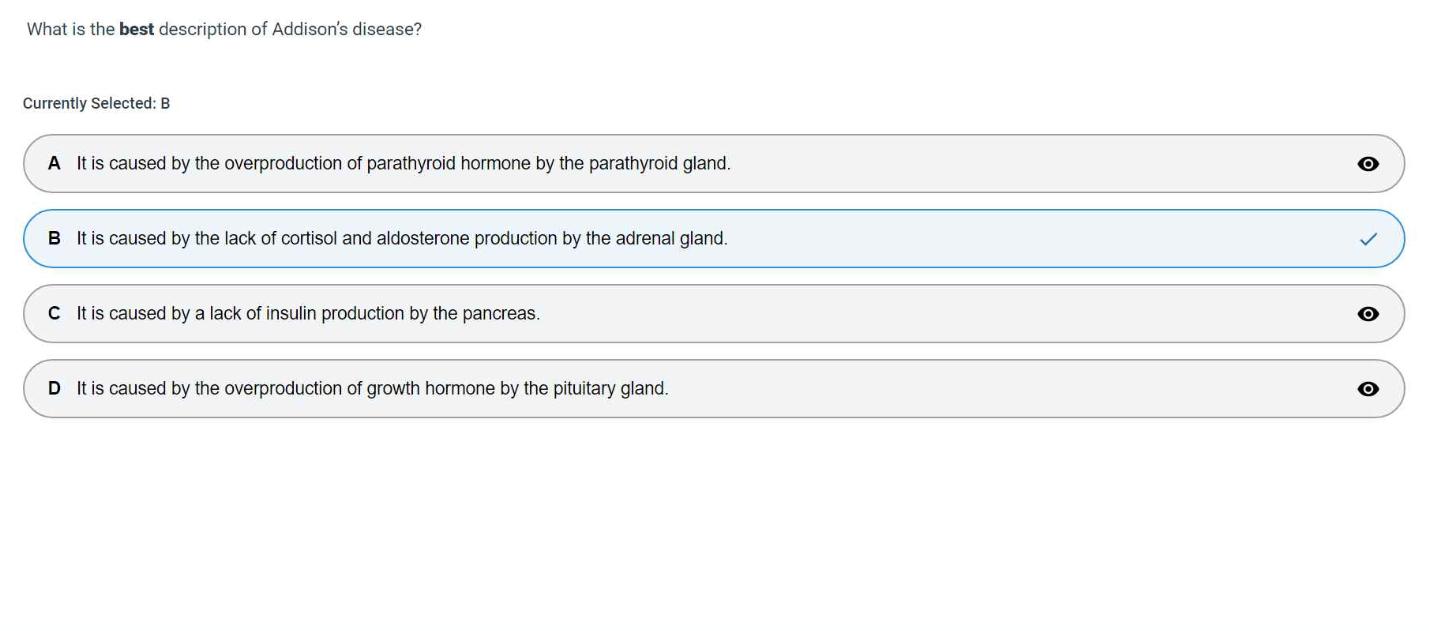The width and height of the screenshot is (1429, 631).
Task: Click the checkmark on selected answer B
Action: pyautogui.click(x=1368, y=239)
